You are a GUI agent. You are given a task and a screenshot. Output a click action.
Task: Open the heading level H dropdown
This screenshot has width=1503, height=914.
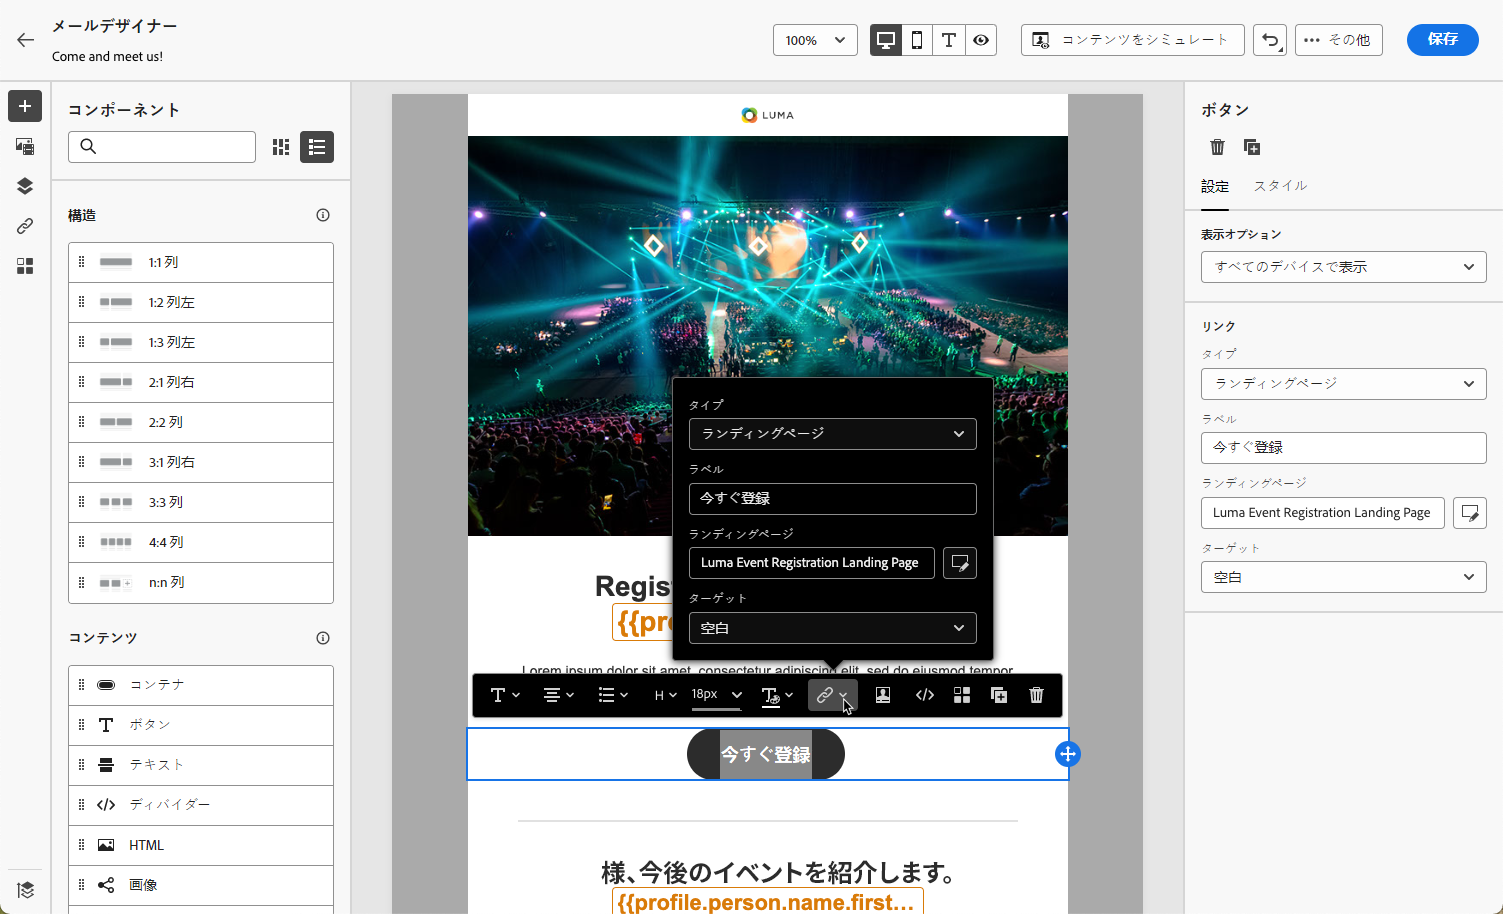[x=665, y=695]
